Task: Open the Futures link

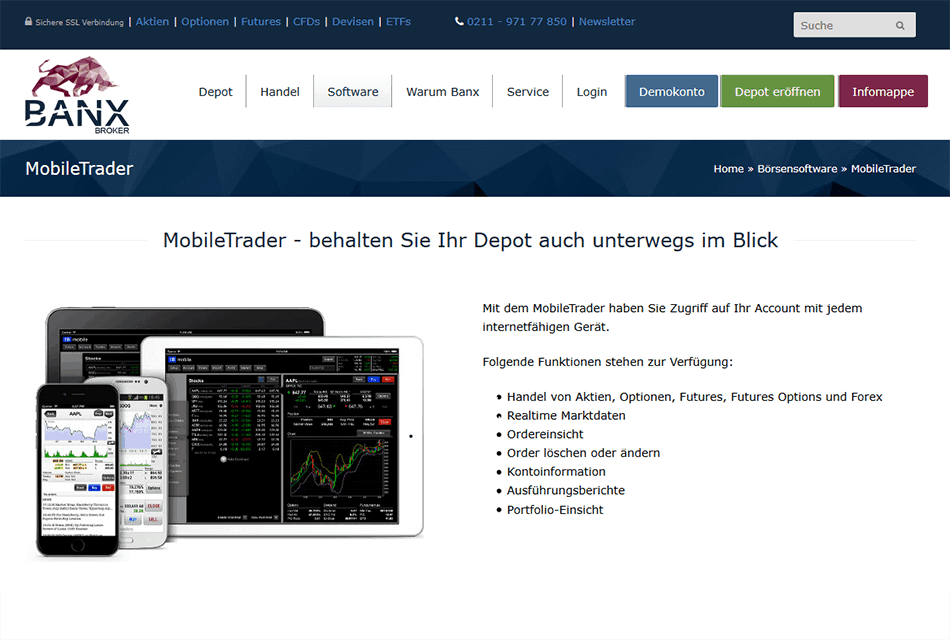Action: [261, 21]
